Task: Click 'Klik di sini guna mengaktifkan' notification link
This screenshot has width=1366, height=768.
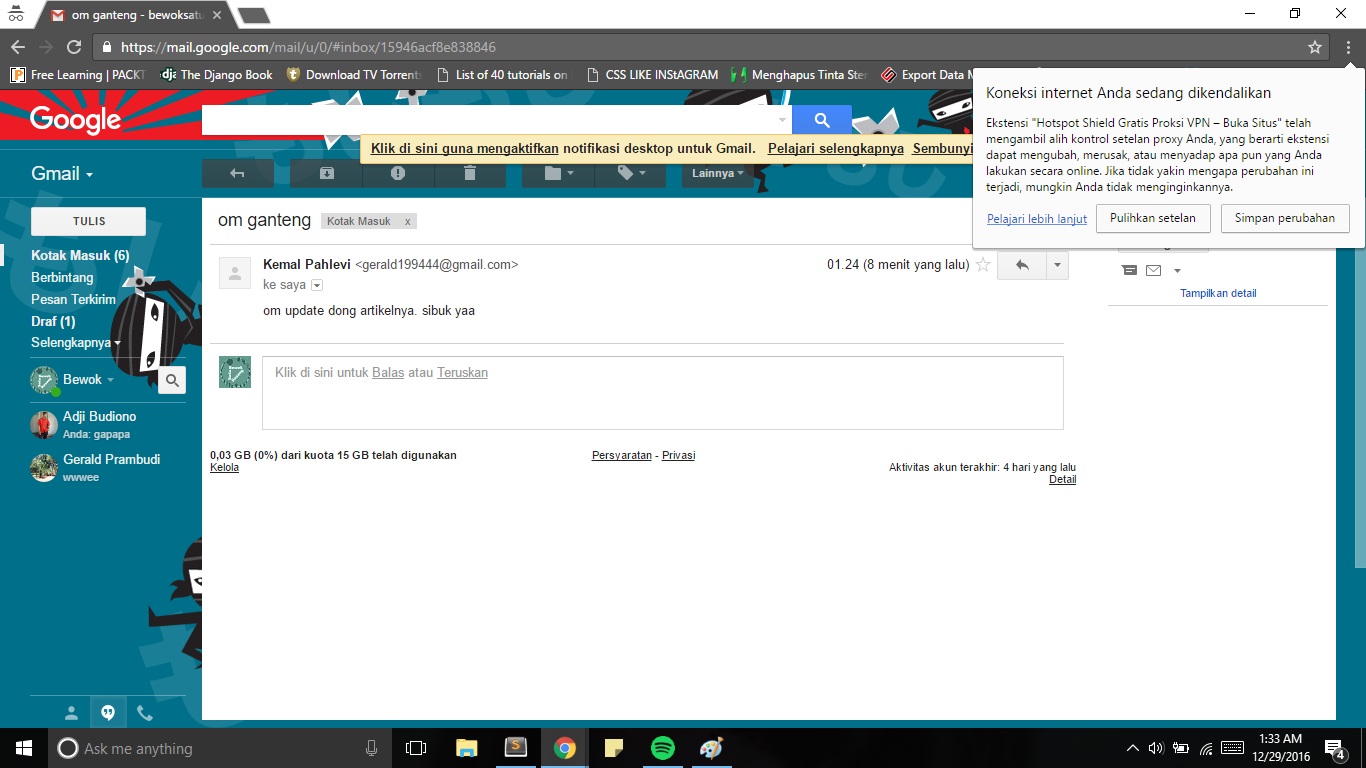Action: pos(465,148)
